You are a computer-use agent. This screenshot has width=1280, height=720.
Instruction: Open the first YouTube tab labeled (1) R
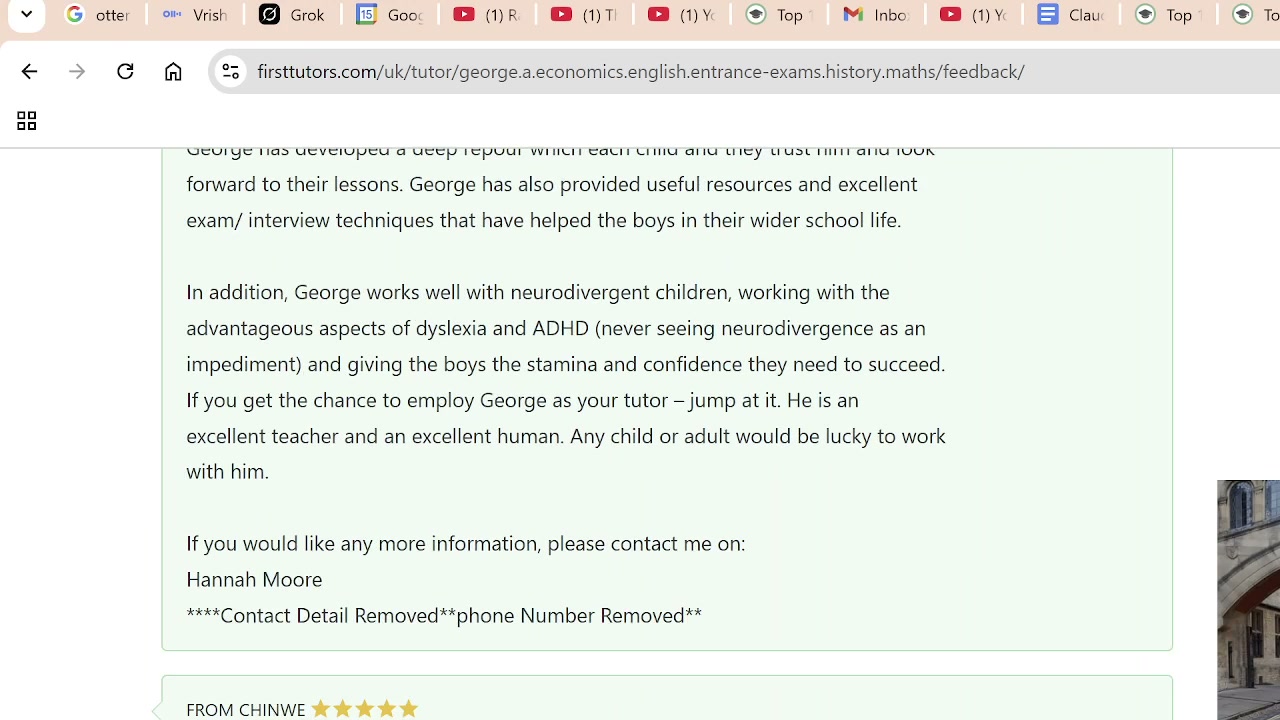487,15
